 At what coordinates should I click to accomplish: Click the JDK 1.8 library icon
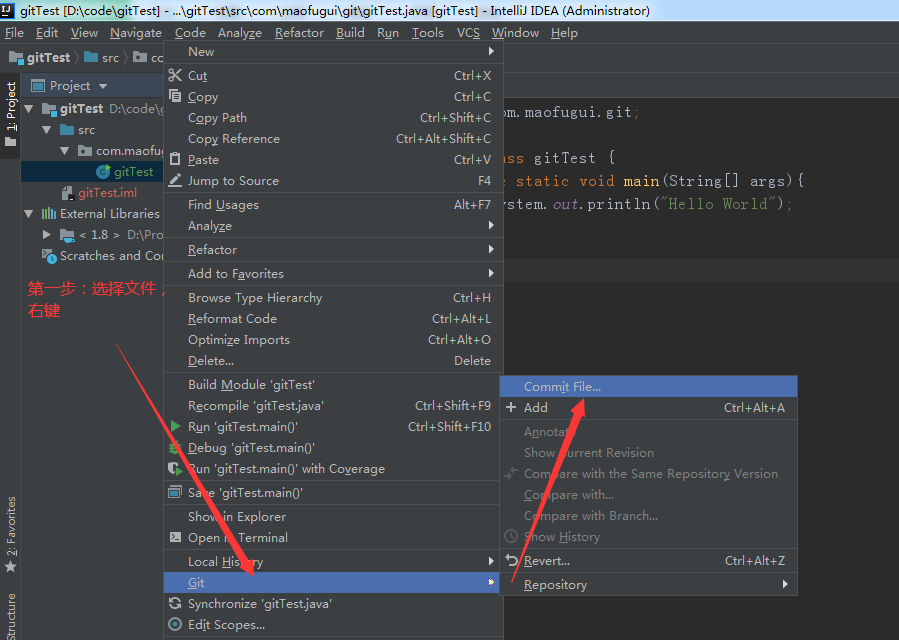[67, 235]
